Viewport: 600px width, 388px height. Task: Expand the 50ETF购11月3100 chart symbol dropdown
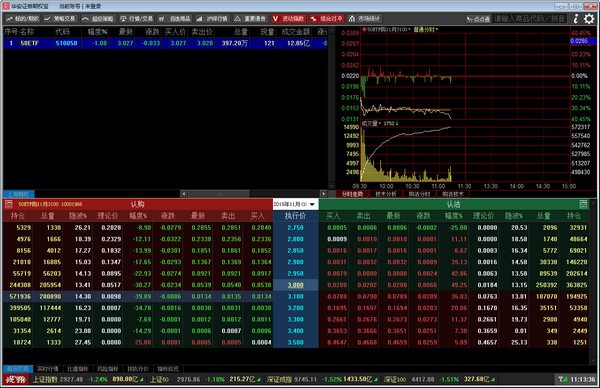(409, 29)
